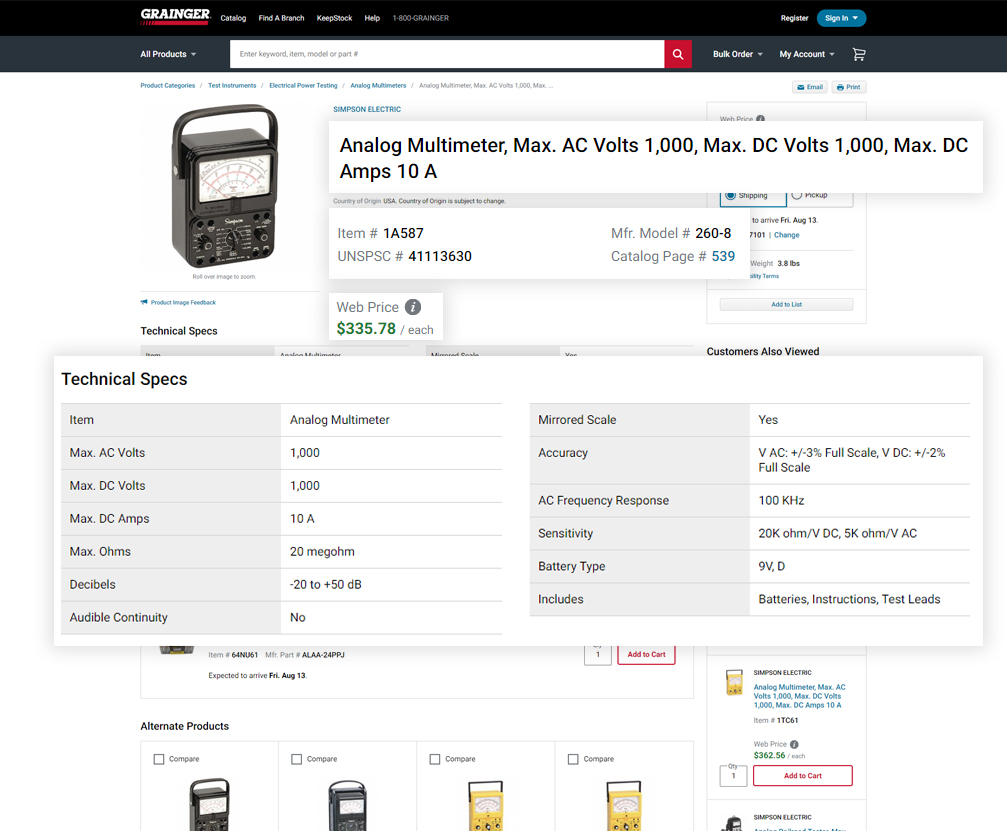
Task: Click 'Batteries, Instructions, Test Leads' value
Action: [x=849, y=599]
